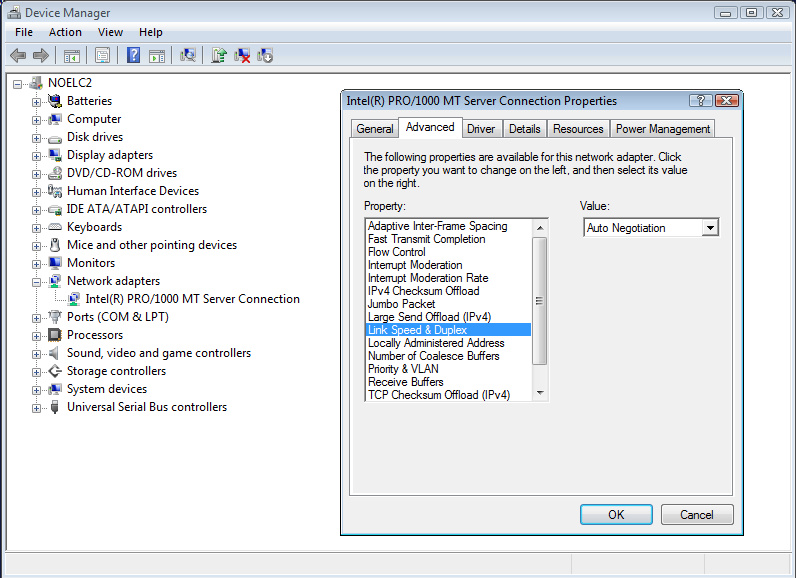
Task: Click the Human Interface Devices icon
Action: (55, 191)
